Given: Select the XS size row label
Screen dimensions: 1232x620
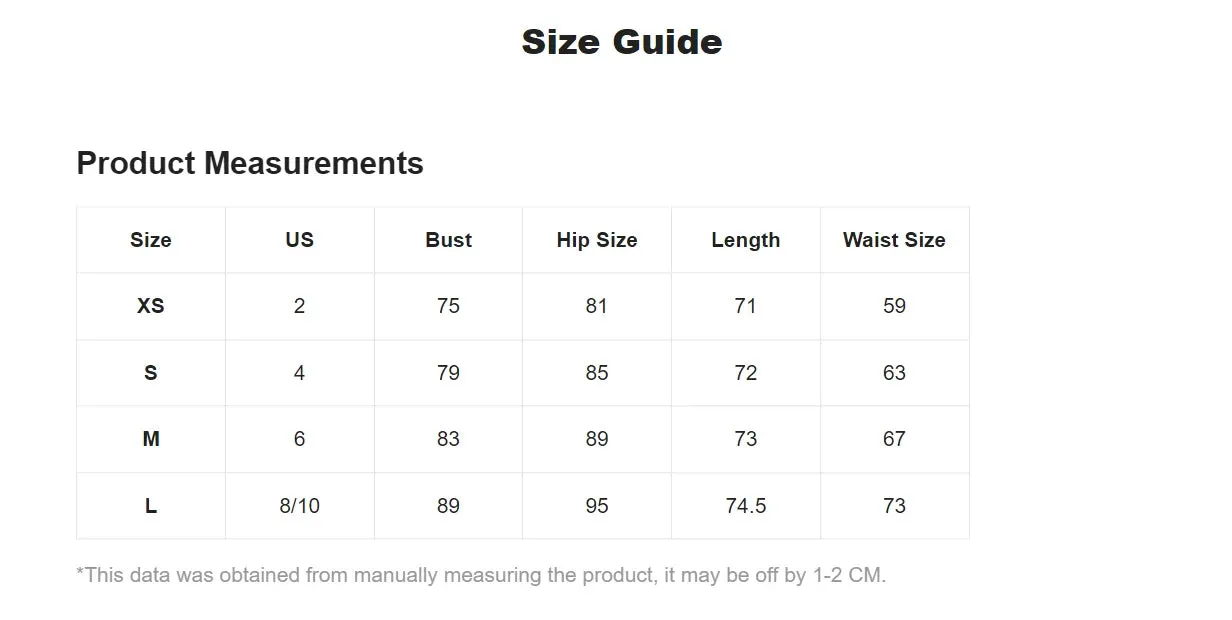Looking at the screenshot, I should (x=151, y=306).
